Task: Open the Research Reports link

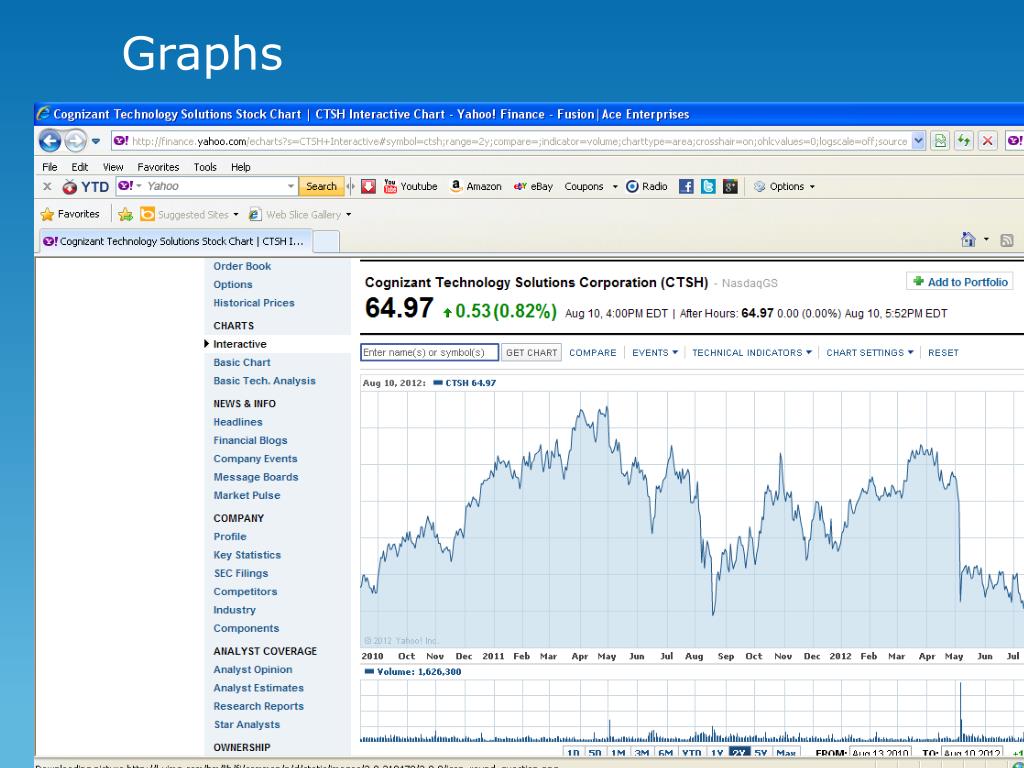Action: click(x=259, y=707)
